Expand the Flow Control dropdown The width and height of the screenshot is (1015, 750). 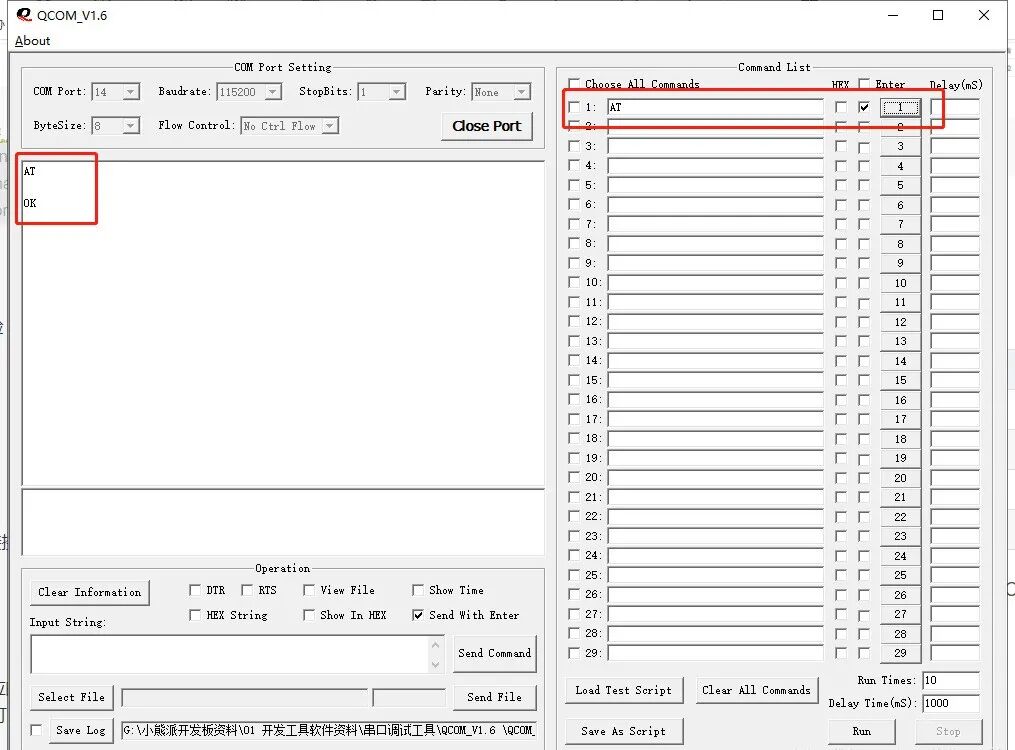tap(330, 126)
